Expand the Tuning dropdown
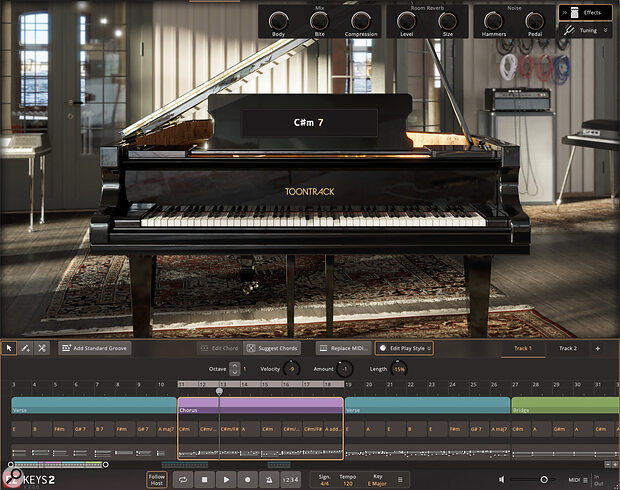The width and height of the screenshot is (620, 490). point(586,30)
